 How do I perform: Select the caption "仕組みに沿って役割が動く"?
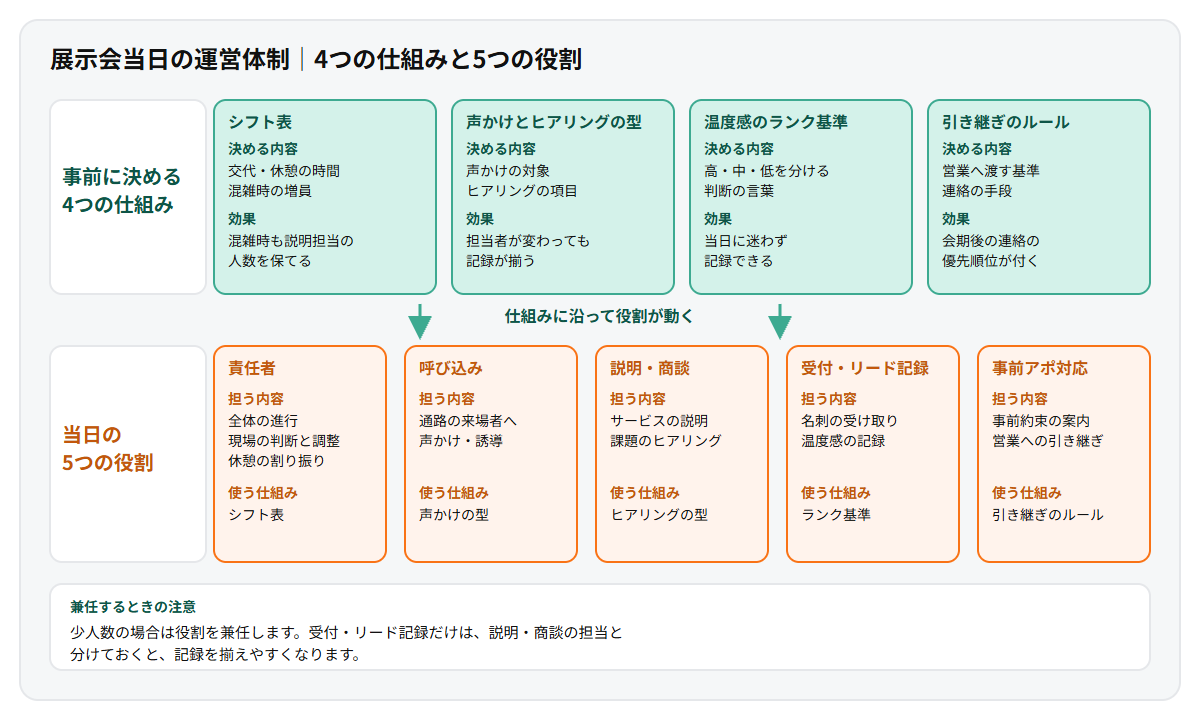[x=599, y=316]
